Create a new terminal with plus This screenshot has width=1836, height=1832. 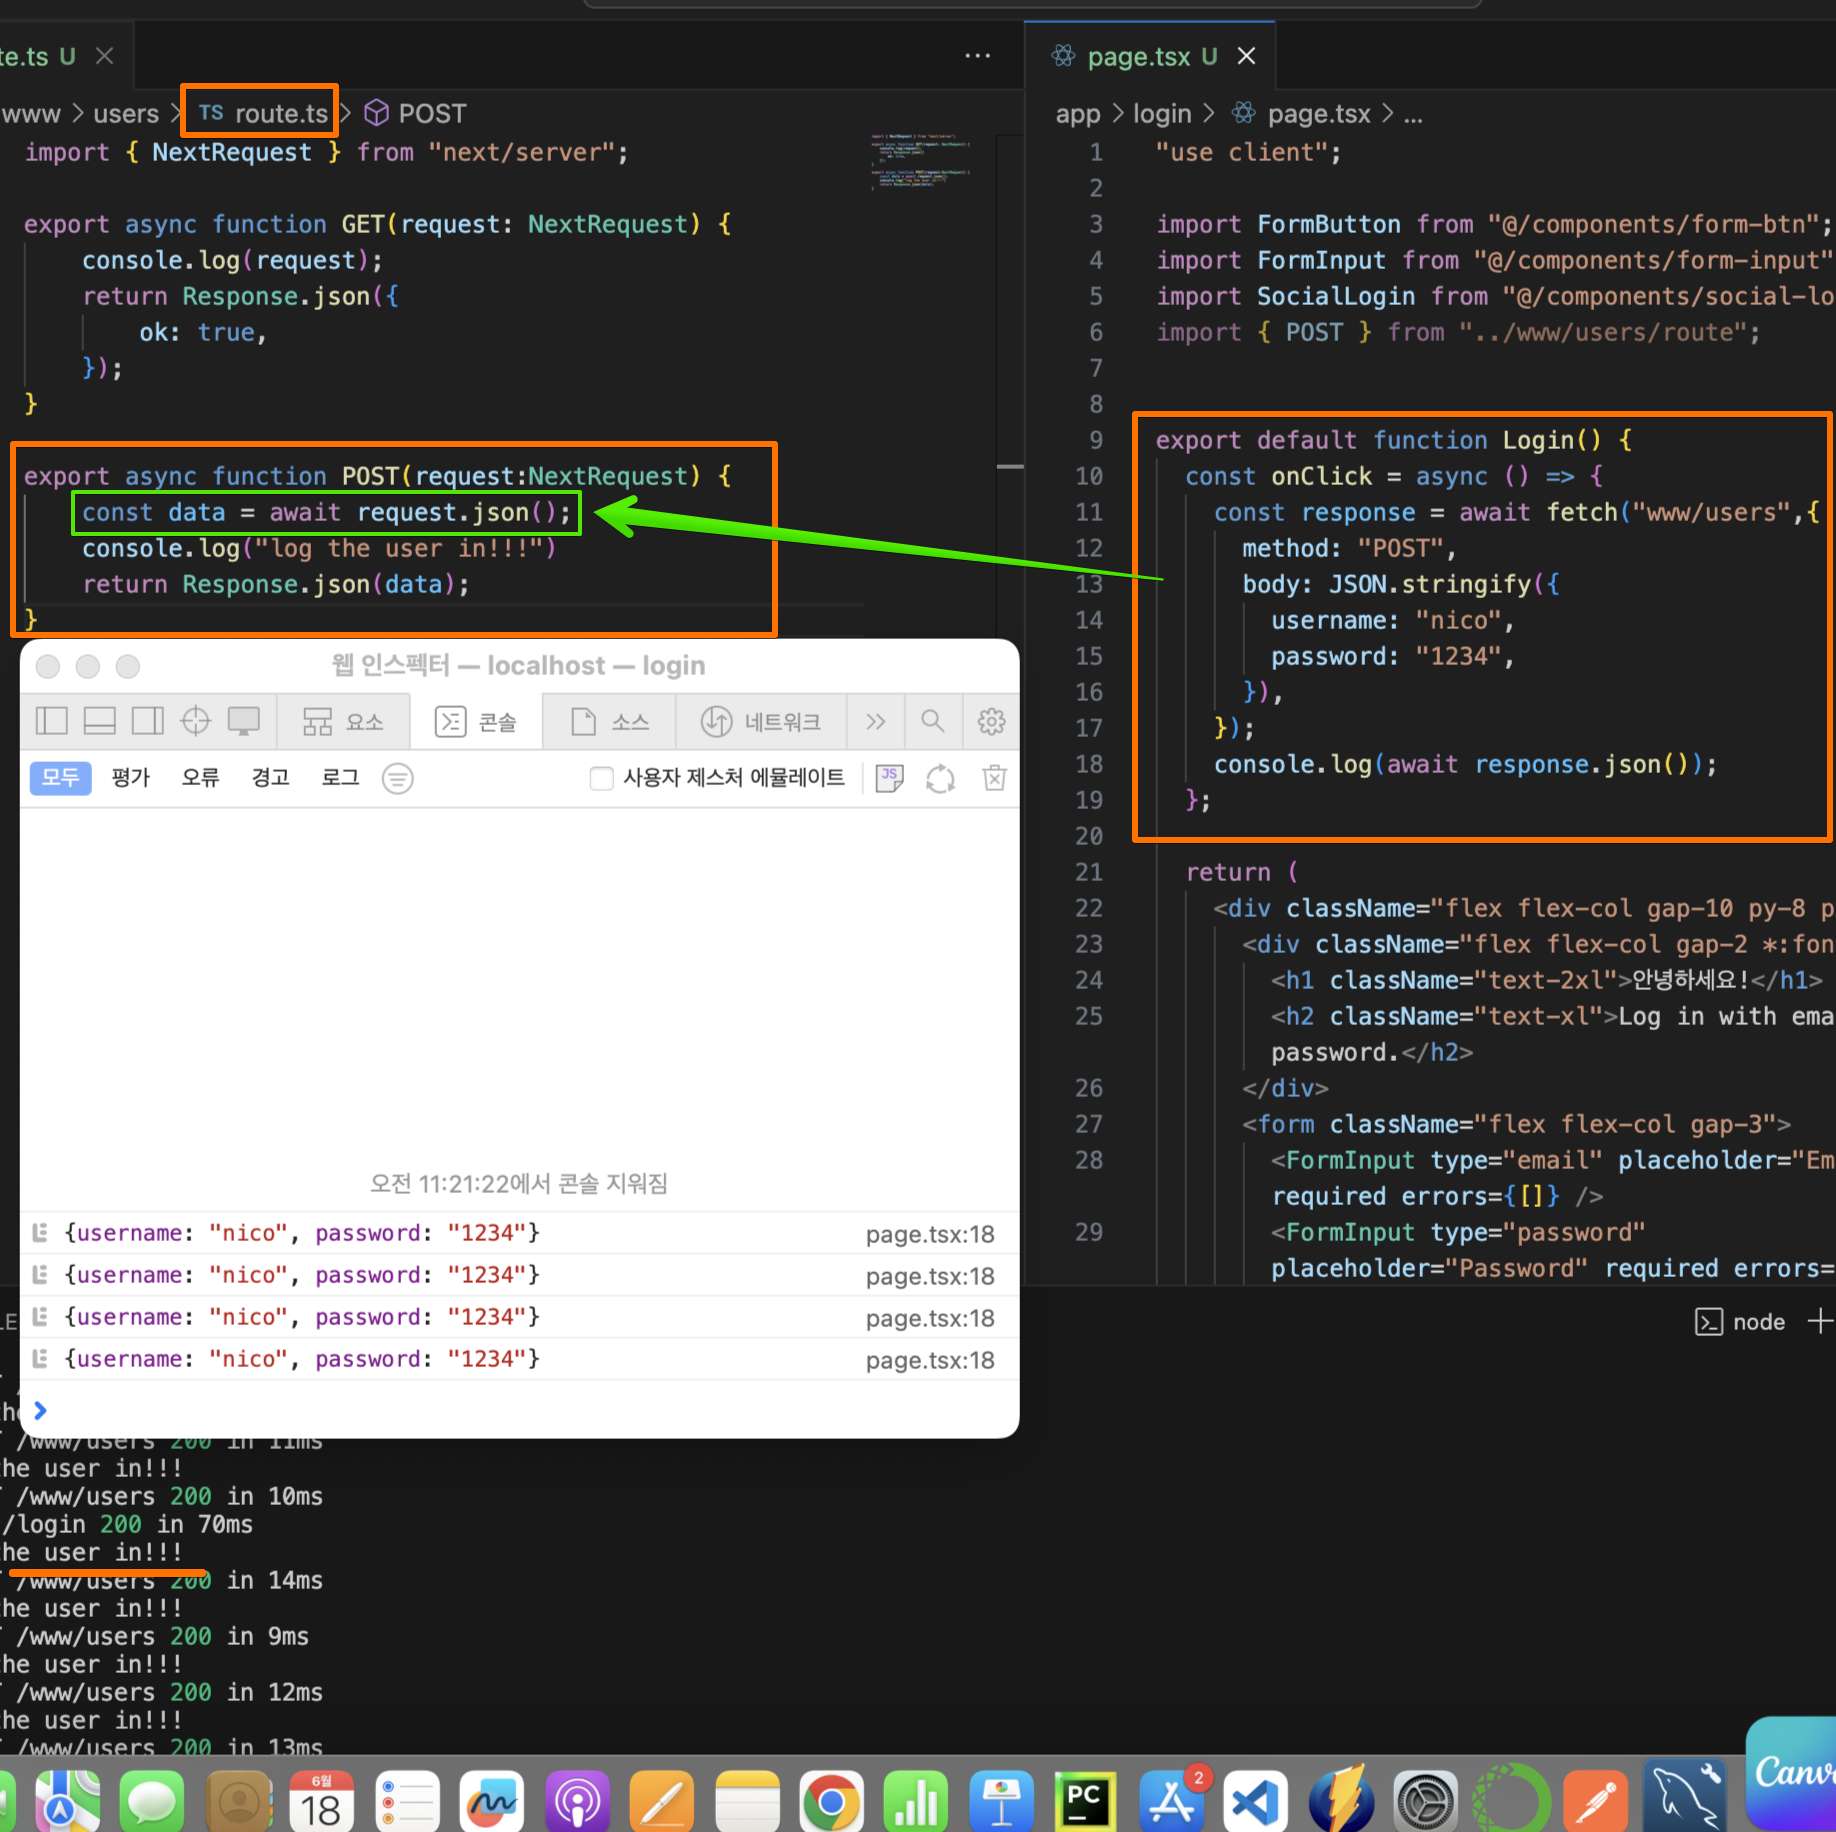coord(1820,1321)
